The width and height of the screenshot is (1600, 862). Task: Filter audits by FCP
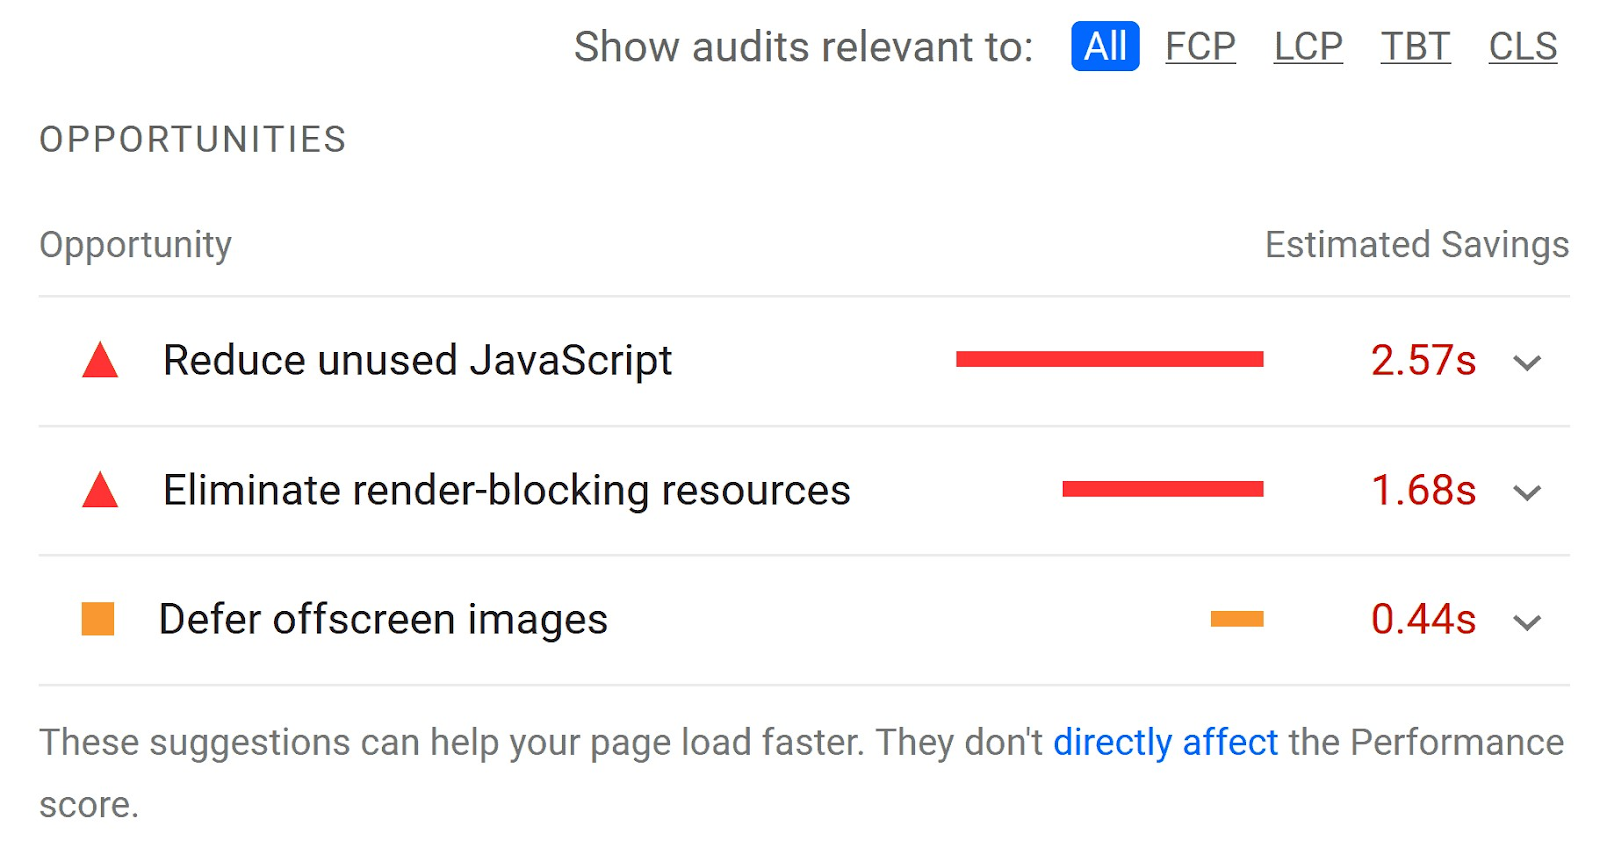coord(1200,46)
